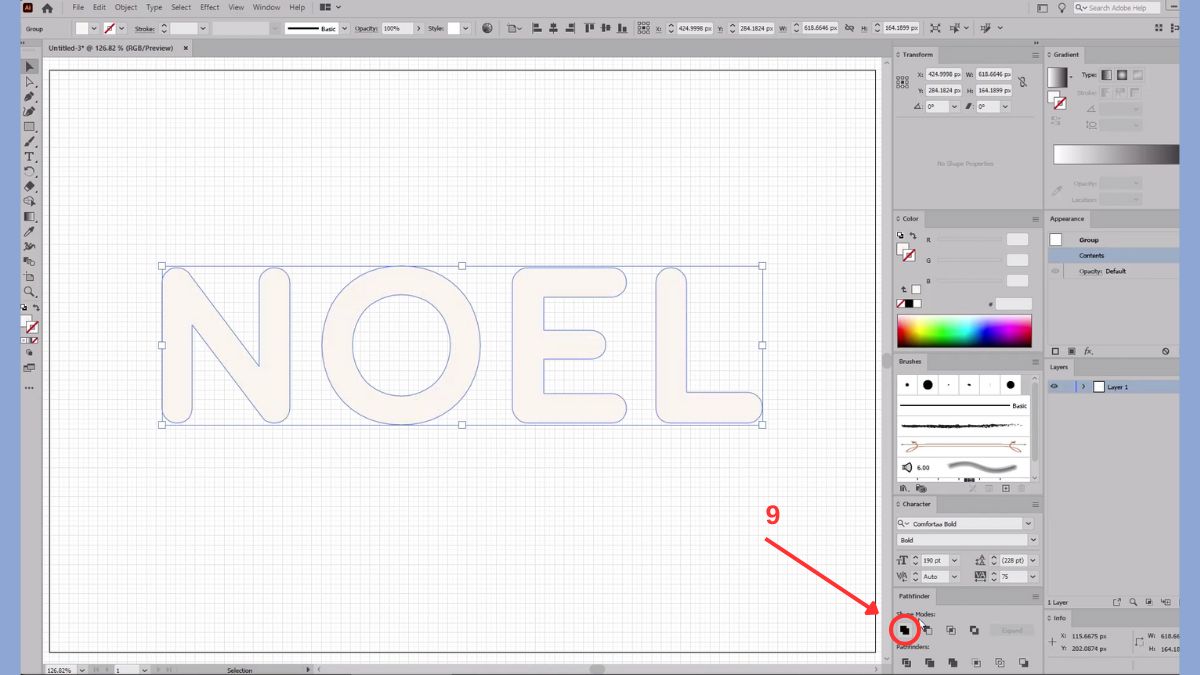Image resolution: width=1200 pixels, height=675 pixels.
Task: Click the Search Adobe Help field
Action: point(1118,8)
